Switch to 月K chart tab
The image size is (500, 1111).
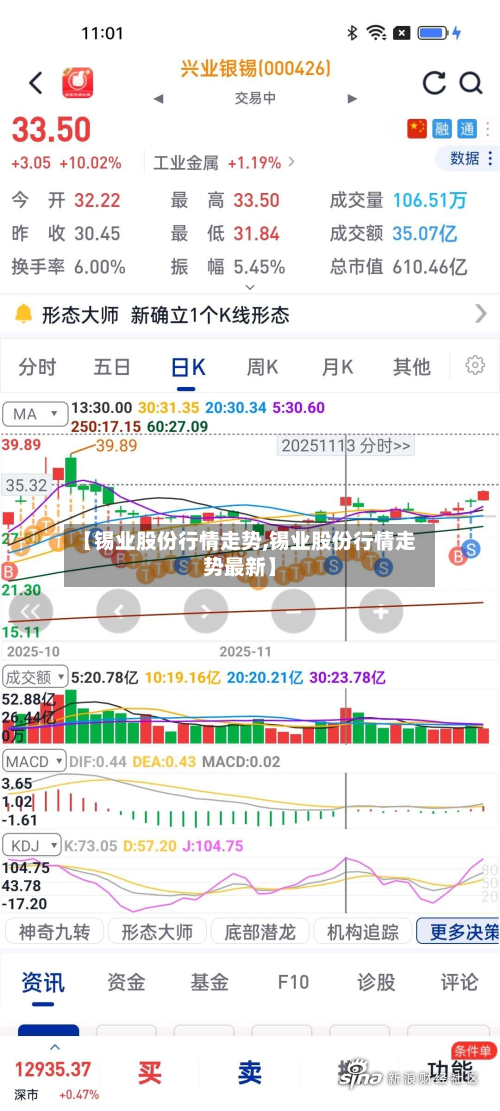coord(337,367)
